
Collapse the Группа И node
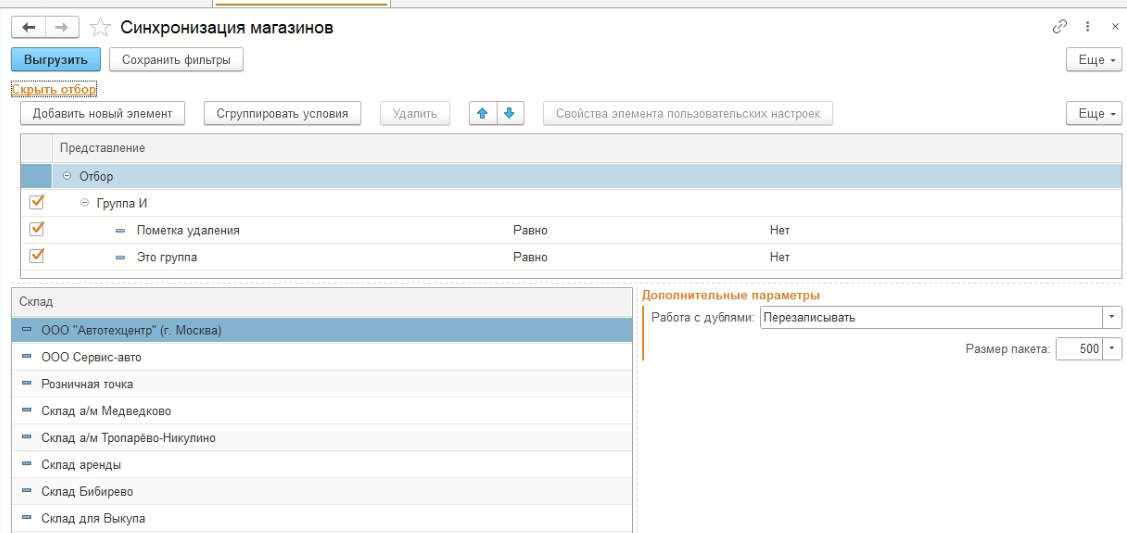(84, 203)
